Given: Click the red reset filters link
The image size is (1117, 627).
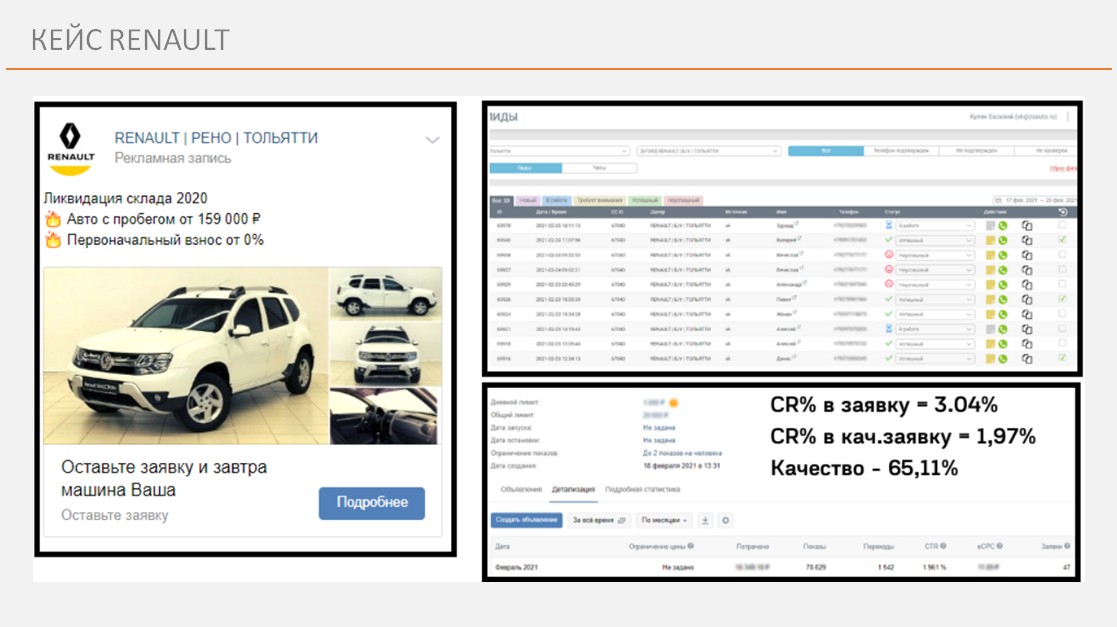Looking at the screenshot, I should tap(1063, 168).
